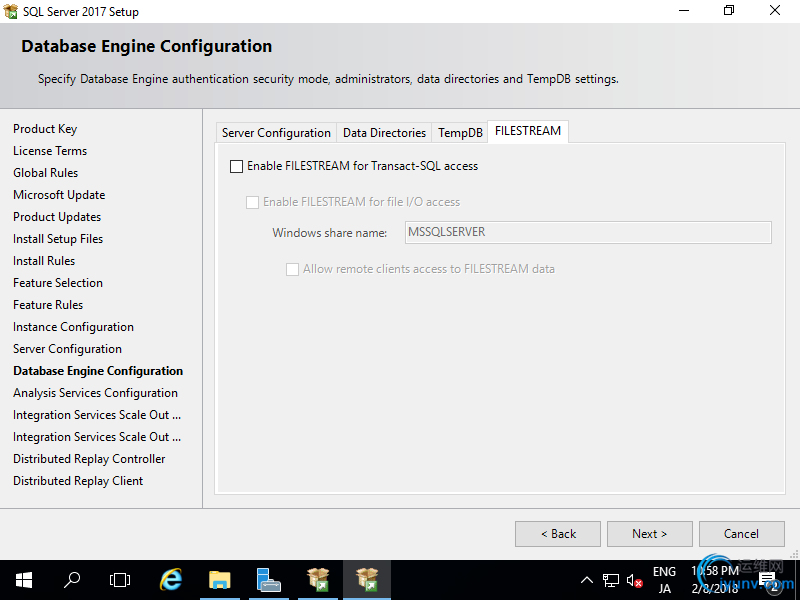The width and height of the screenshot is (800, 600).
Task: Open the TempDB tab
Action: click(460, 133)
